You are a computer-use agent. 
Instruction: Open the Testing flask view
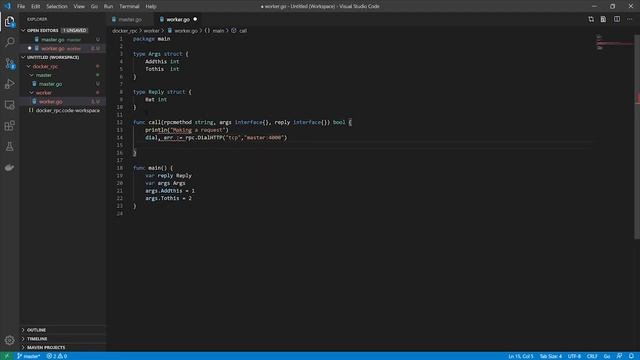(9, 147)
